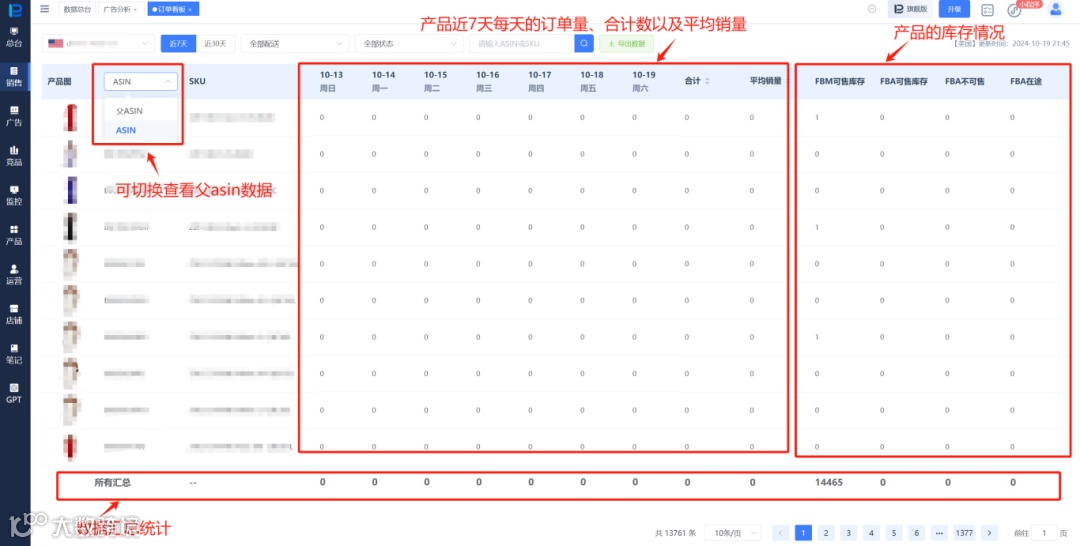Click the 导出数据 export button
1080x546 pixels.
pos(627,43)
